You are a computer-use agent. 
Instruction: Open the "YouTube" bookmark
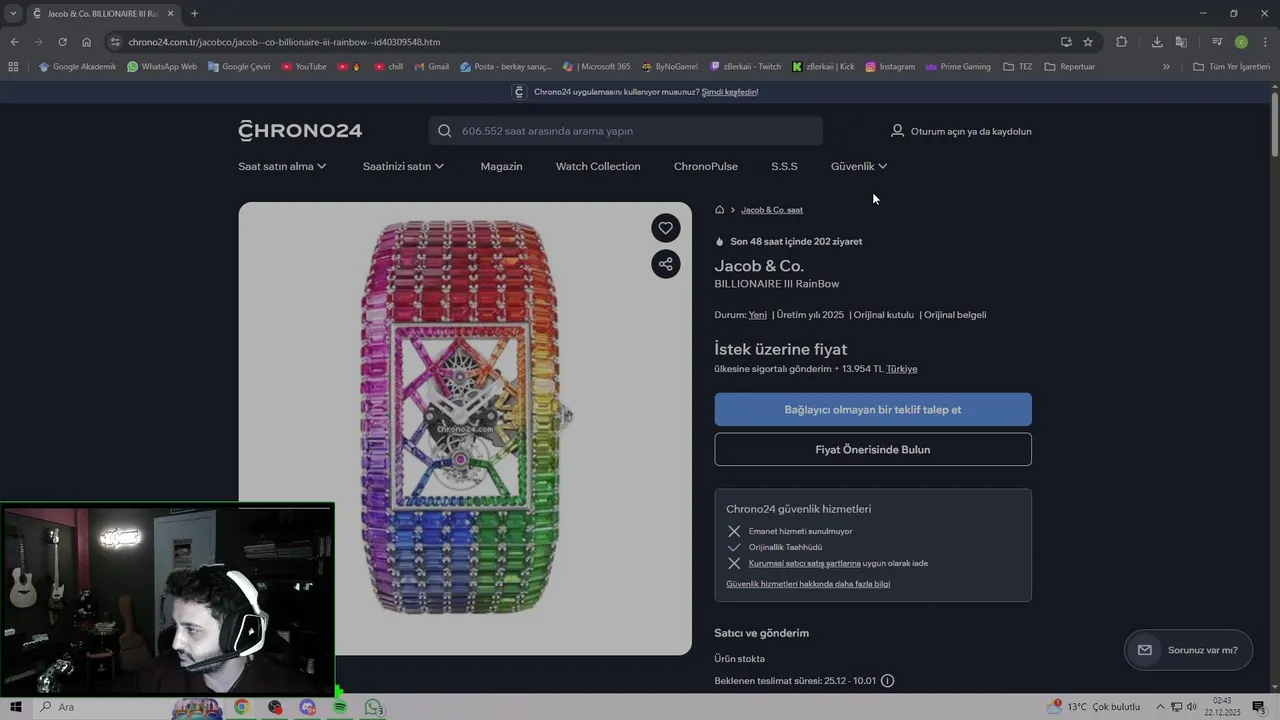(304, 67)
